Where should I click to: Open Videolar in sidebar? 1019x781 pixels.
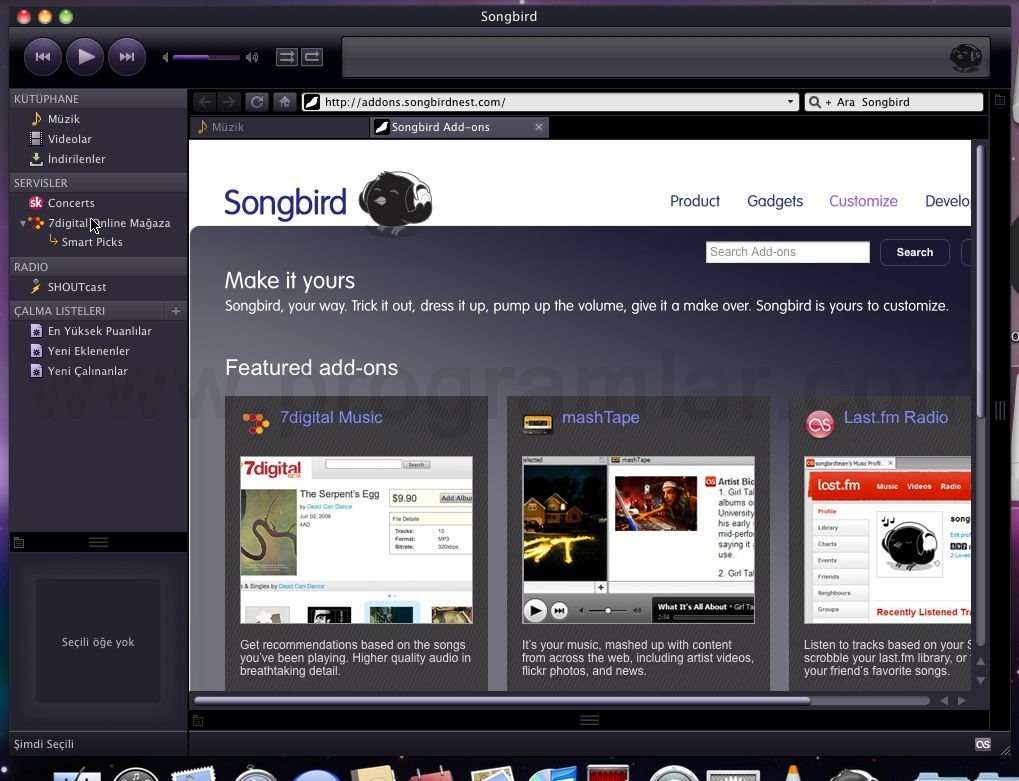click(x=70, y=139)
